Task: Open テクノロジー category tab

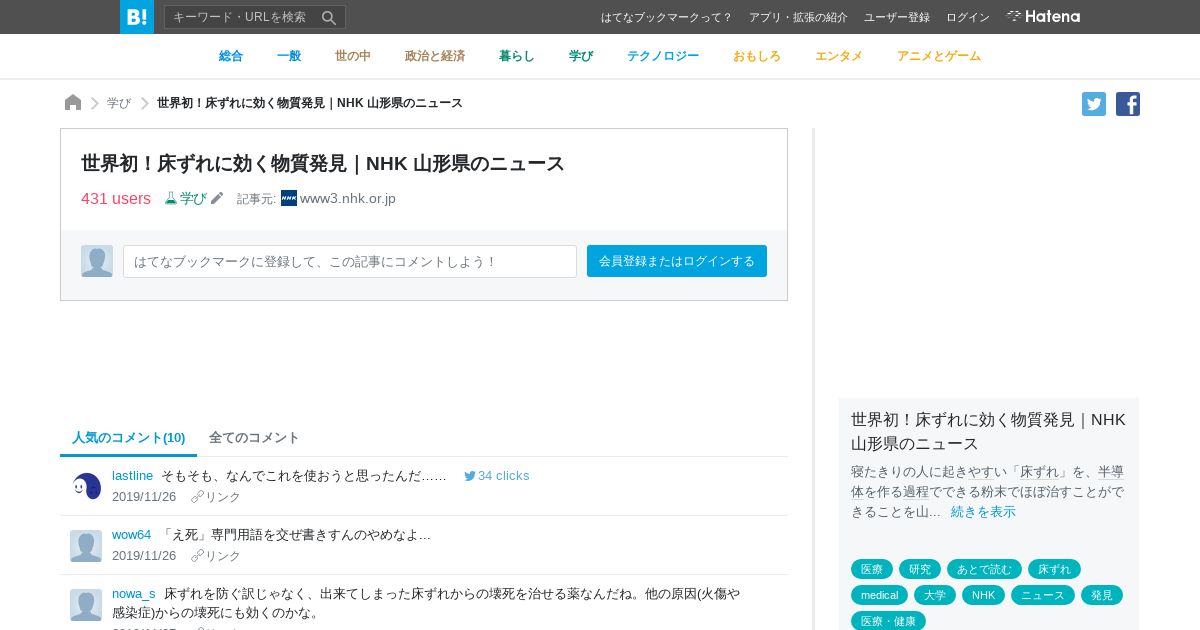Action: pyautogui.click(x=663, y=56)
